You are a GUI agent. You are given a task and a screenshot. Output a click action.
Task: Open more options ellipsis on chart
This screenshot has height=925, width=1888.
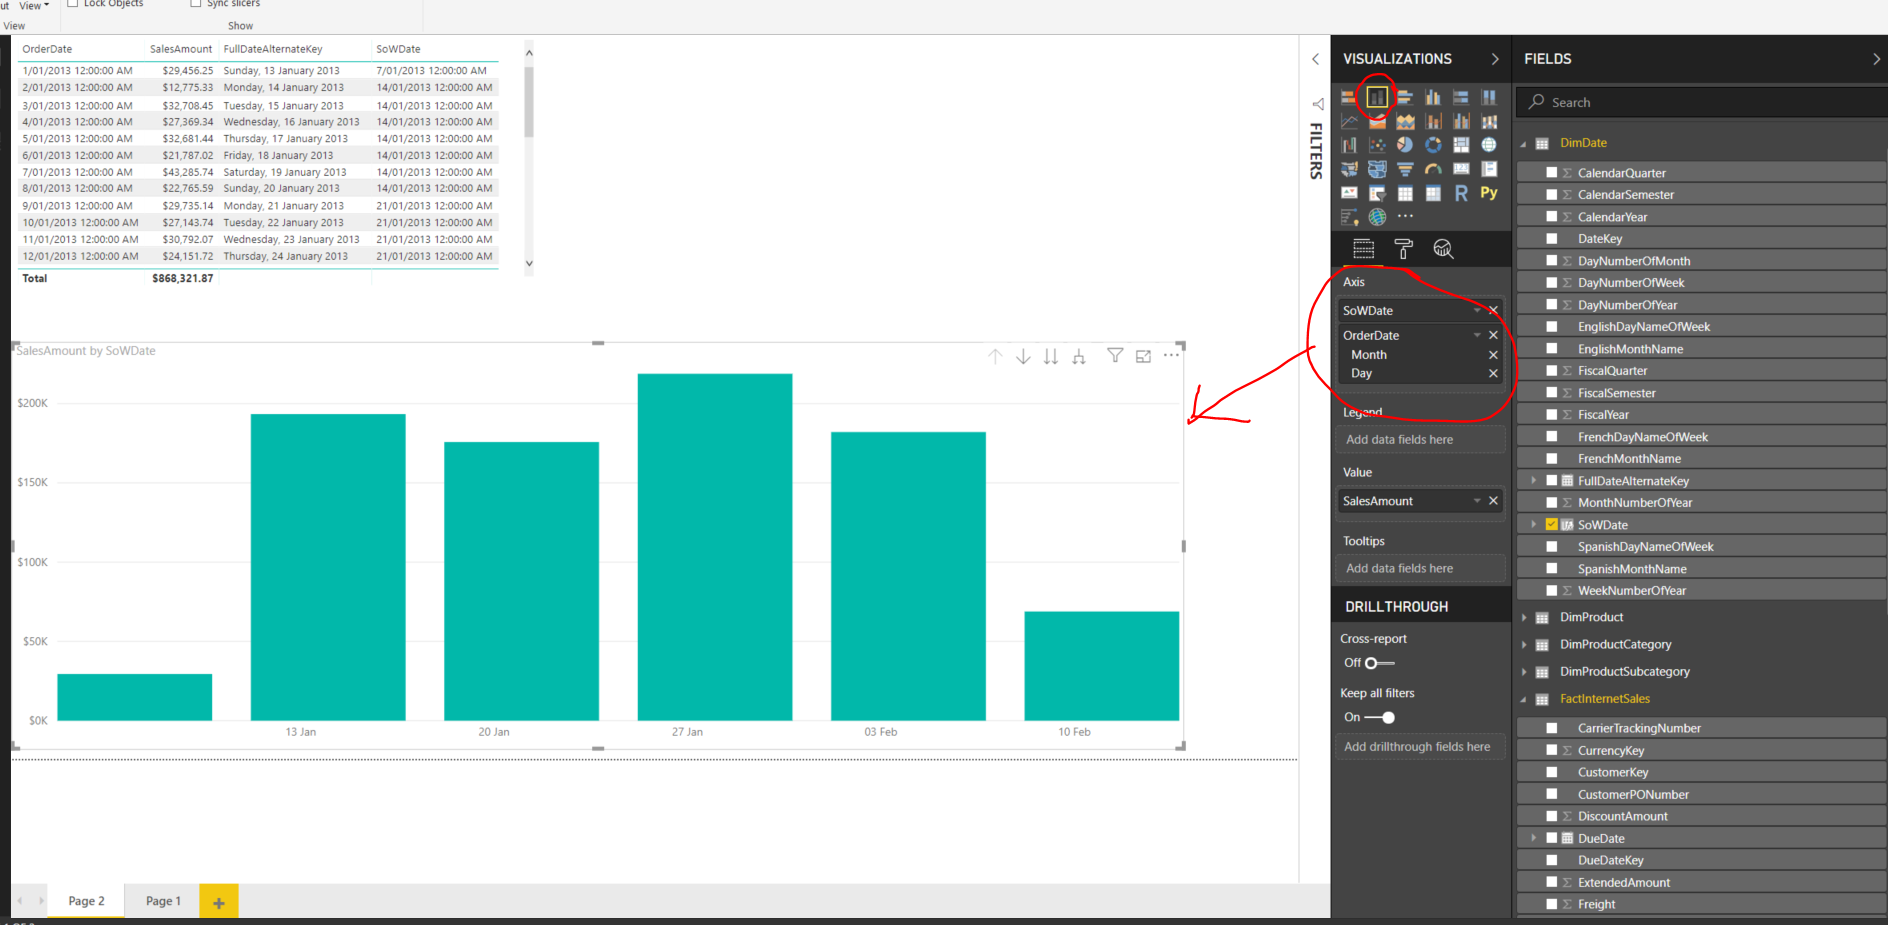click(1171, 355)
